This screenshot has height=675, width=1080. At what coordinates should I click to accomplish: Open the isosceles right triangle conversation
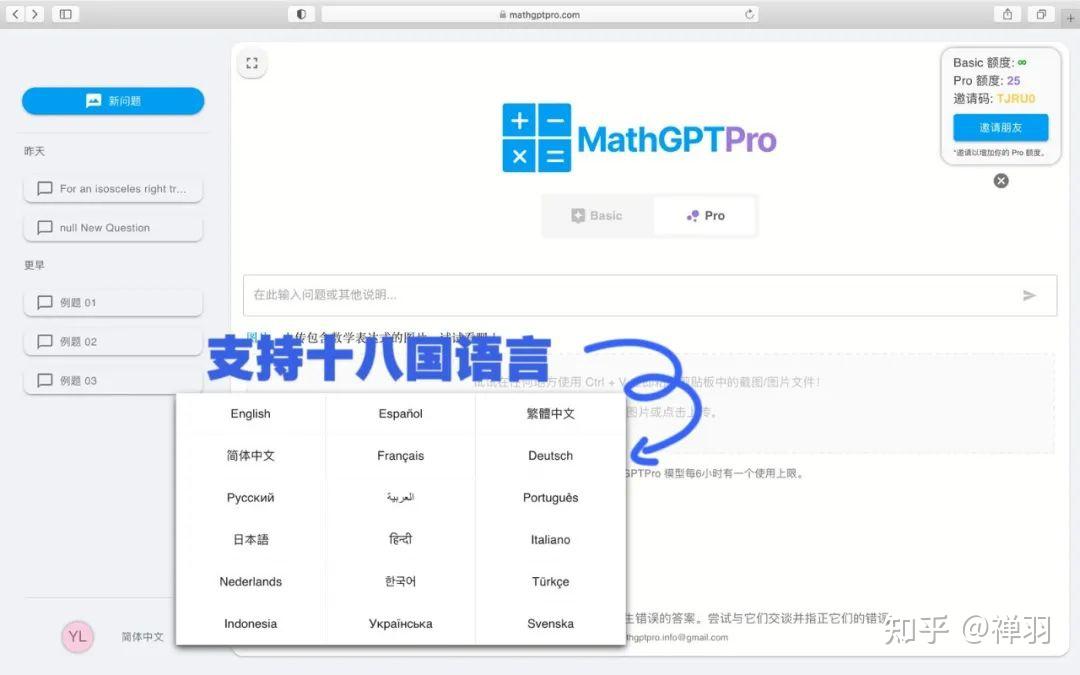pos(113,189)
